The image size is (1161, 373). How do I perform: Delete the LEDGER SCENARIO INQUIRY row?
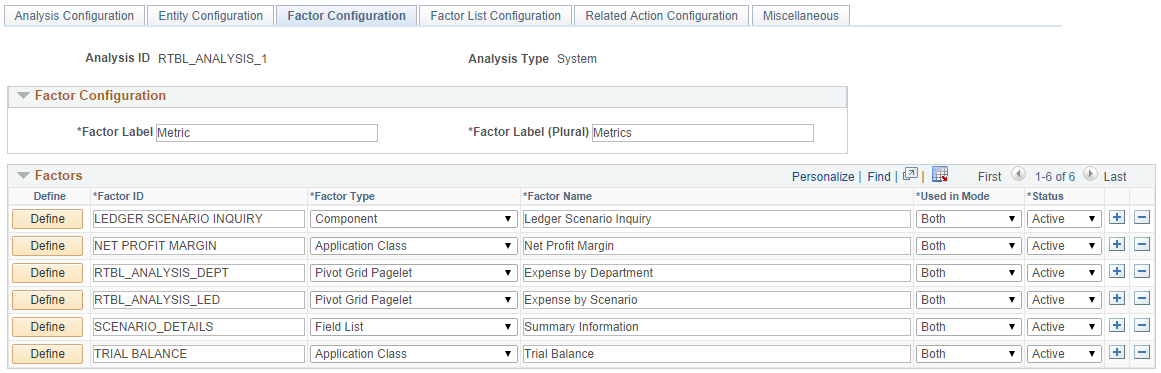(1142, 218)
